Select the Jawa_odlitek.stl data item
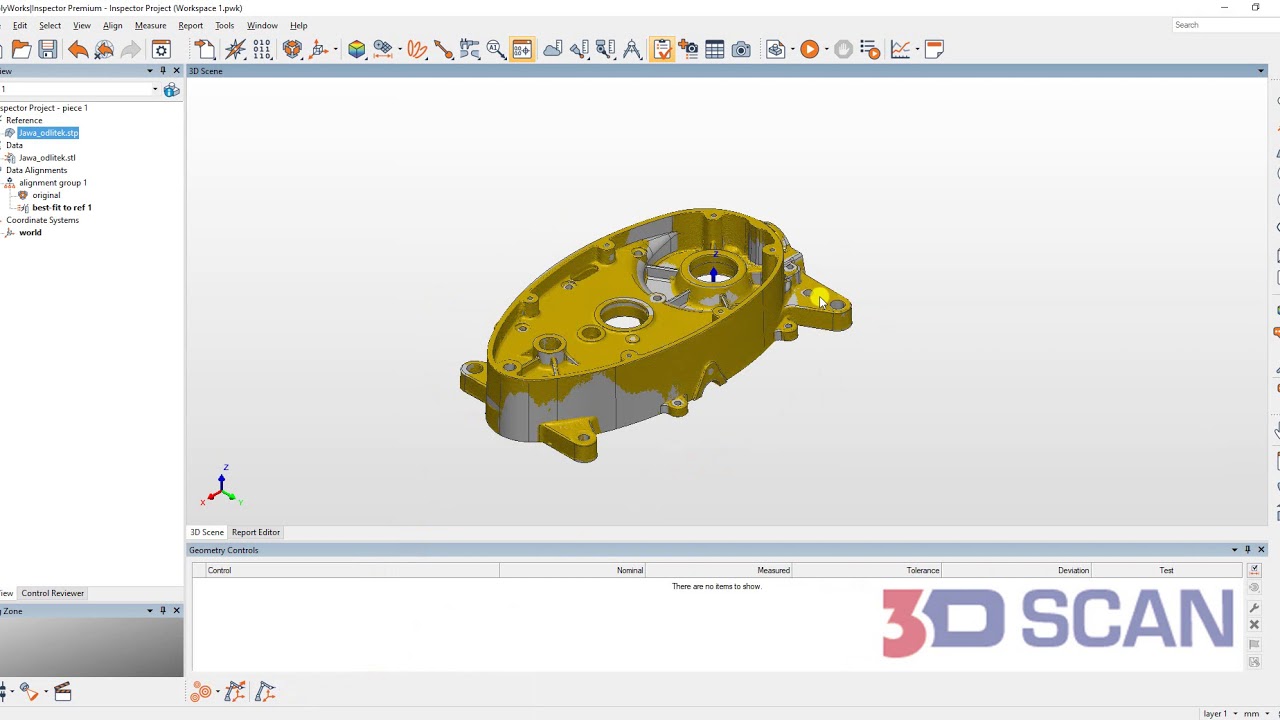 point(47,157)
